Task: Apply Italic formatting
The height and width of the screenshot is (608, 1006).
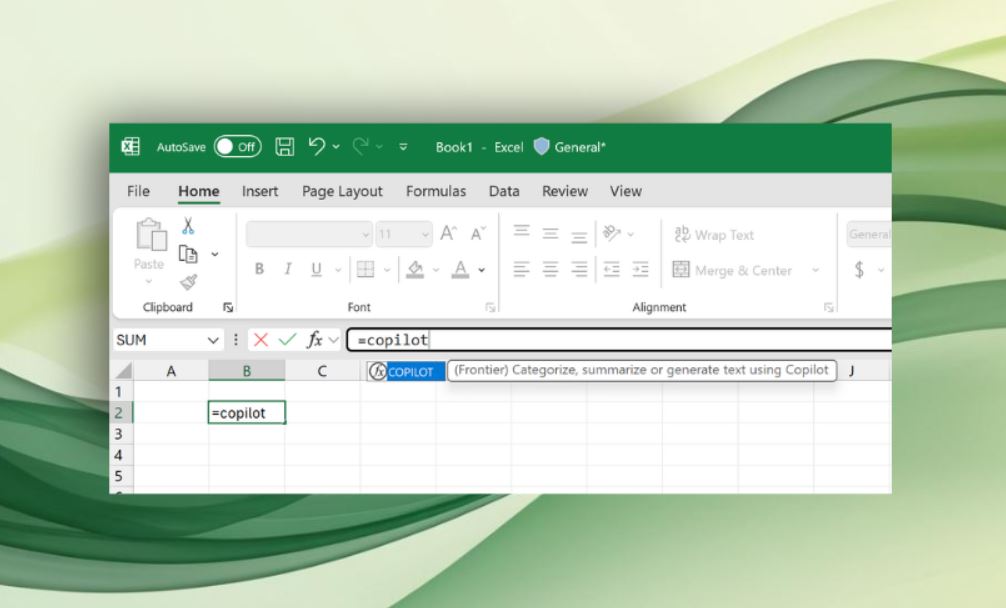Action: click(x=286, y=268)
